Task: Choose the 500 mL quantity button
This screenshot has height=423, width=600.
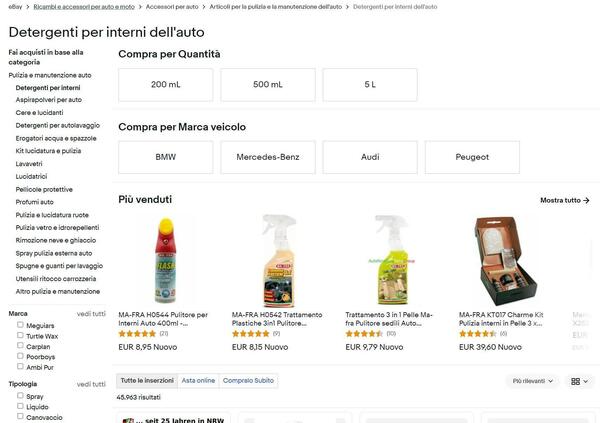Action: point(268,85)
